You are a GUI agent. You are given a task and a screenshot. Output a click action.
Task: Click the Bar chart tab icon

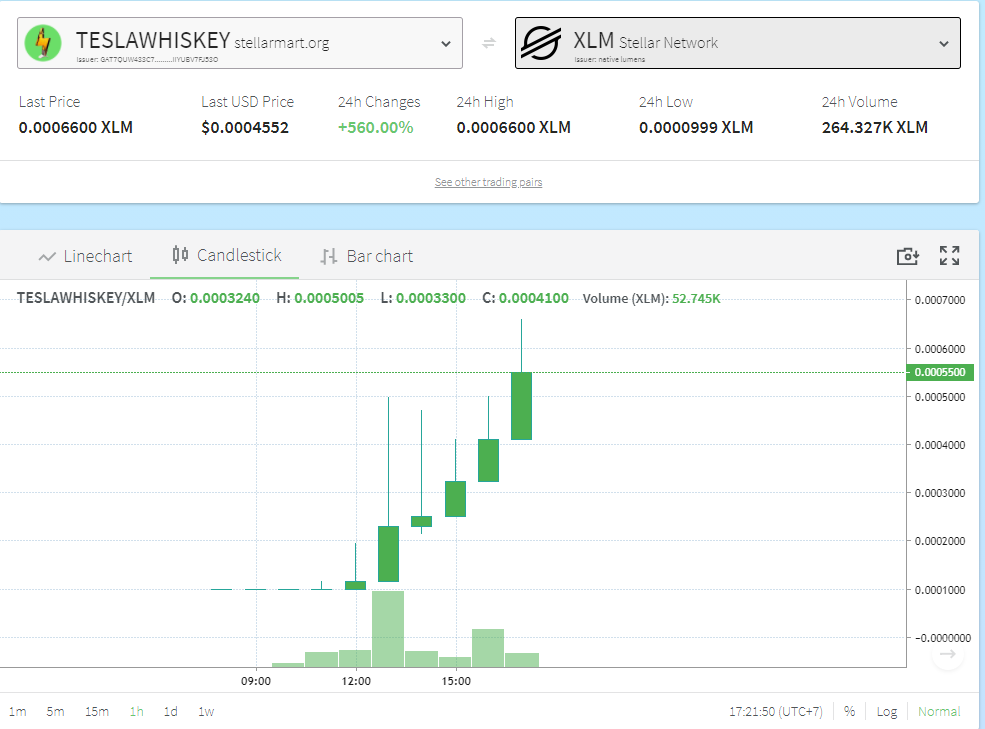pos(329,256)
